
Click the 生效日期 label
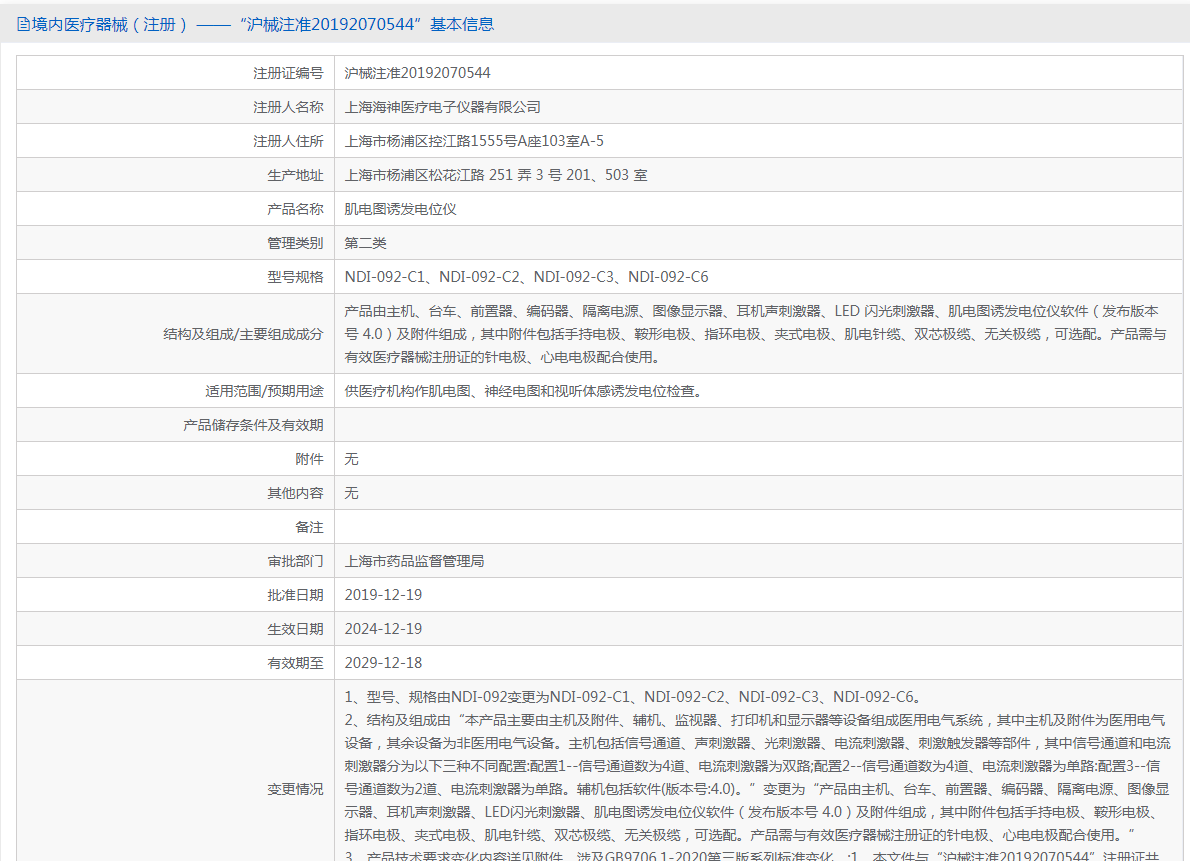pos(295,629)
